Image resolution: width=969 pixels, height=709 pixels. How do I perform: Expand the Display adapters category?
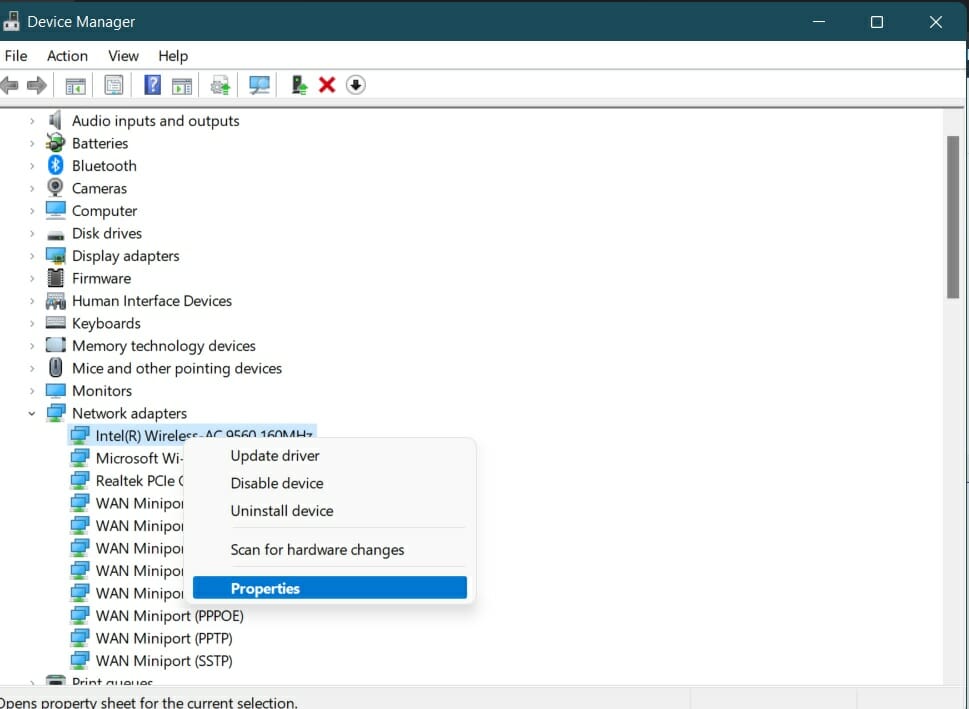[30, 255]
